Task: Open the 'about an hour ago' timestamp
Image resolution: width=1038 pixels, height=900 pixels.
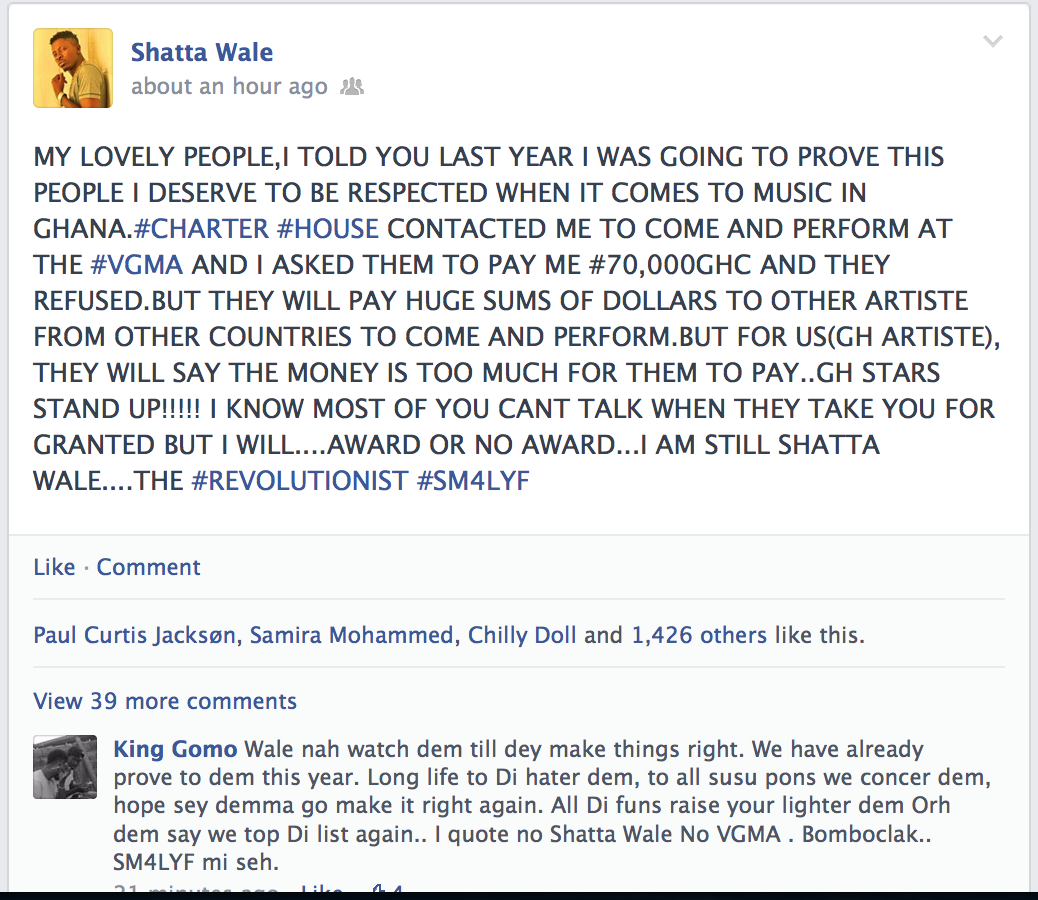Action: pos(229,87)
